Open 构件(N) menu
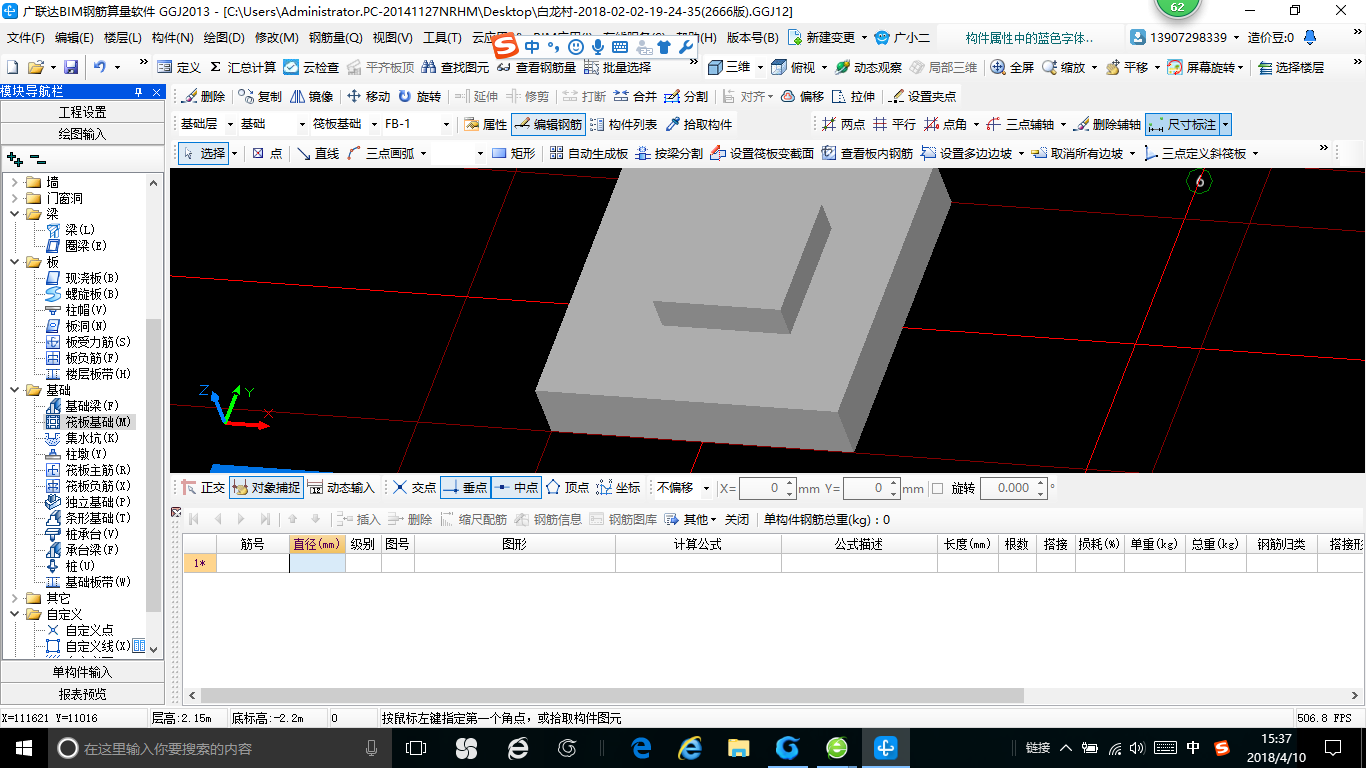The image size is (1366, 768). coord(172,38)
